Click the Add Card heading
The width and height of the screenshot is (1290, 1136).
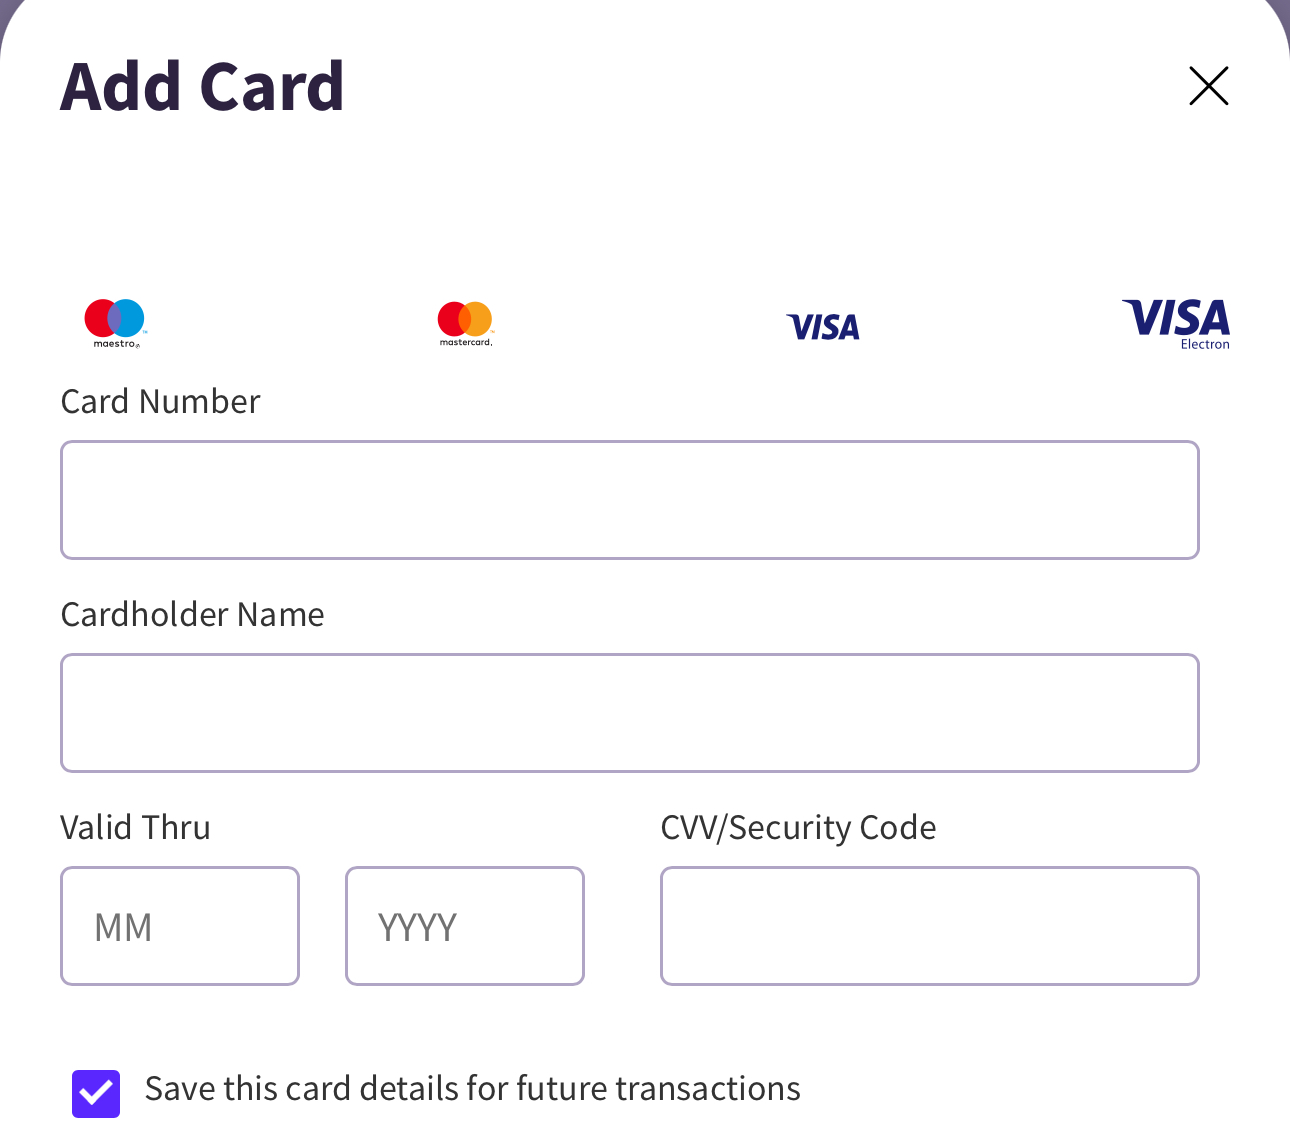(x=202, y=86)
